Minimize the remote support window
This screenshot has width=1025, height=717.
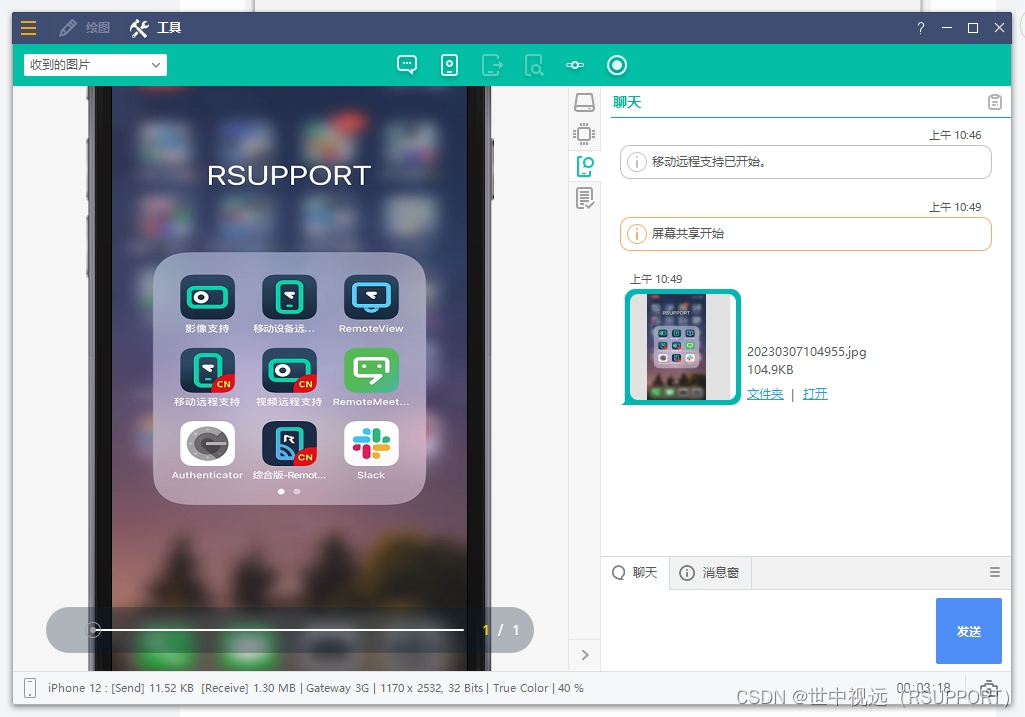(x=947, y=27)
